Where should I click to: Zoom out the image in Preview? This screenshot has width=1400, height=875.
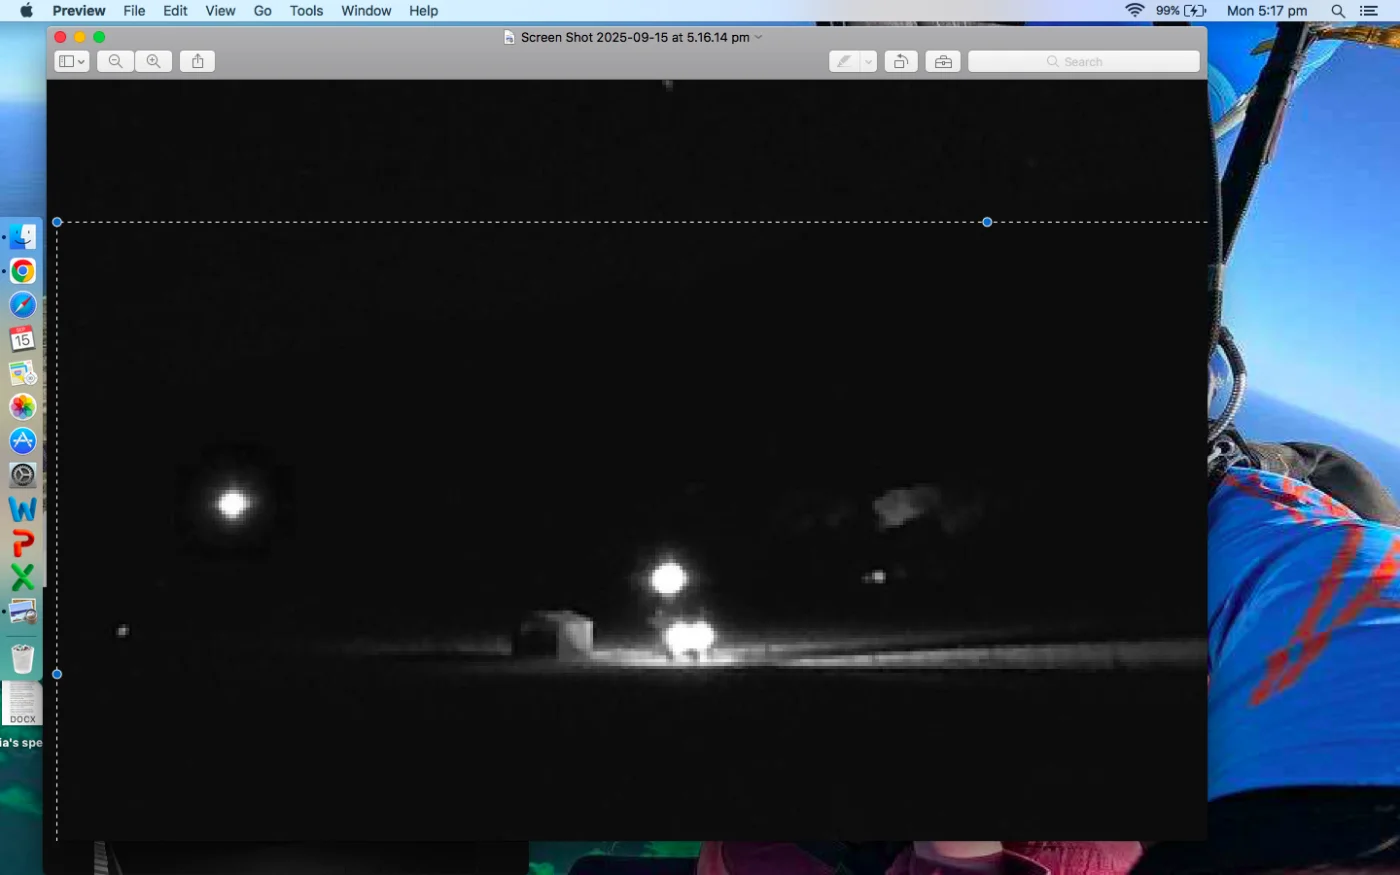pos(116,61)
